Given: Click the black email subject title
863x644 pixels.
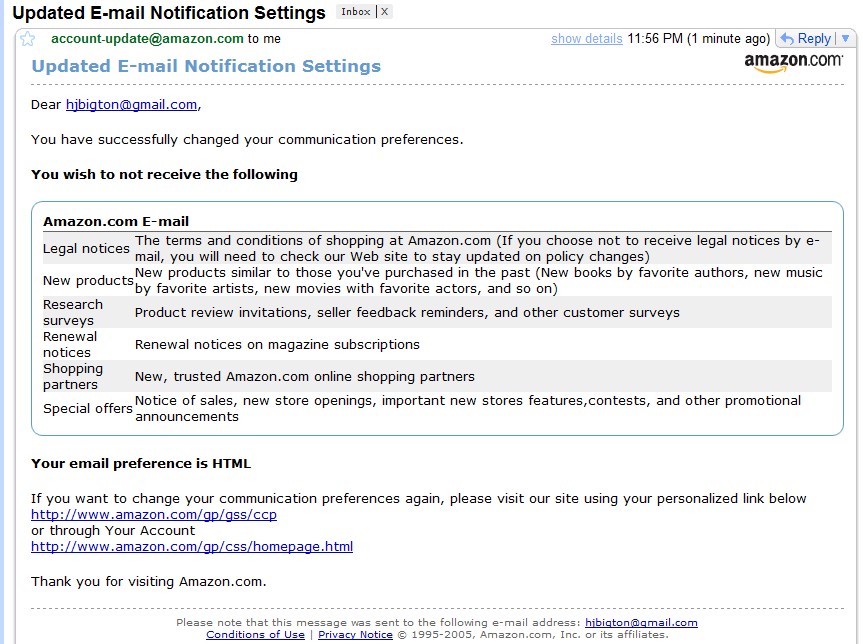Looking at the screenshot, I should click(x=169, y=12).
